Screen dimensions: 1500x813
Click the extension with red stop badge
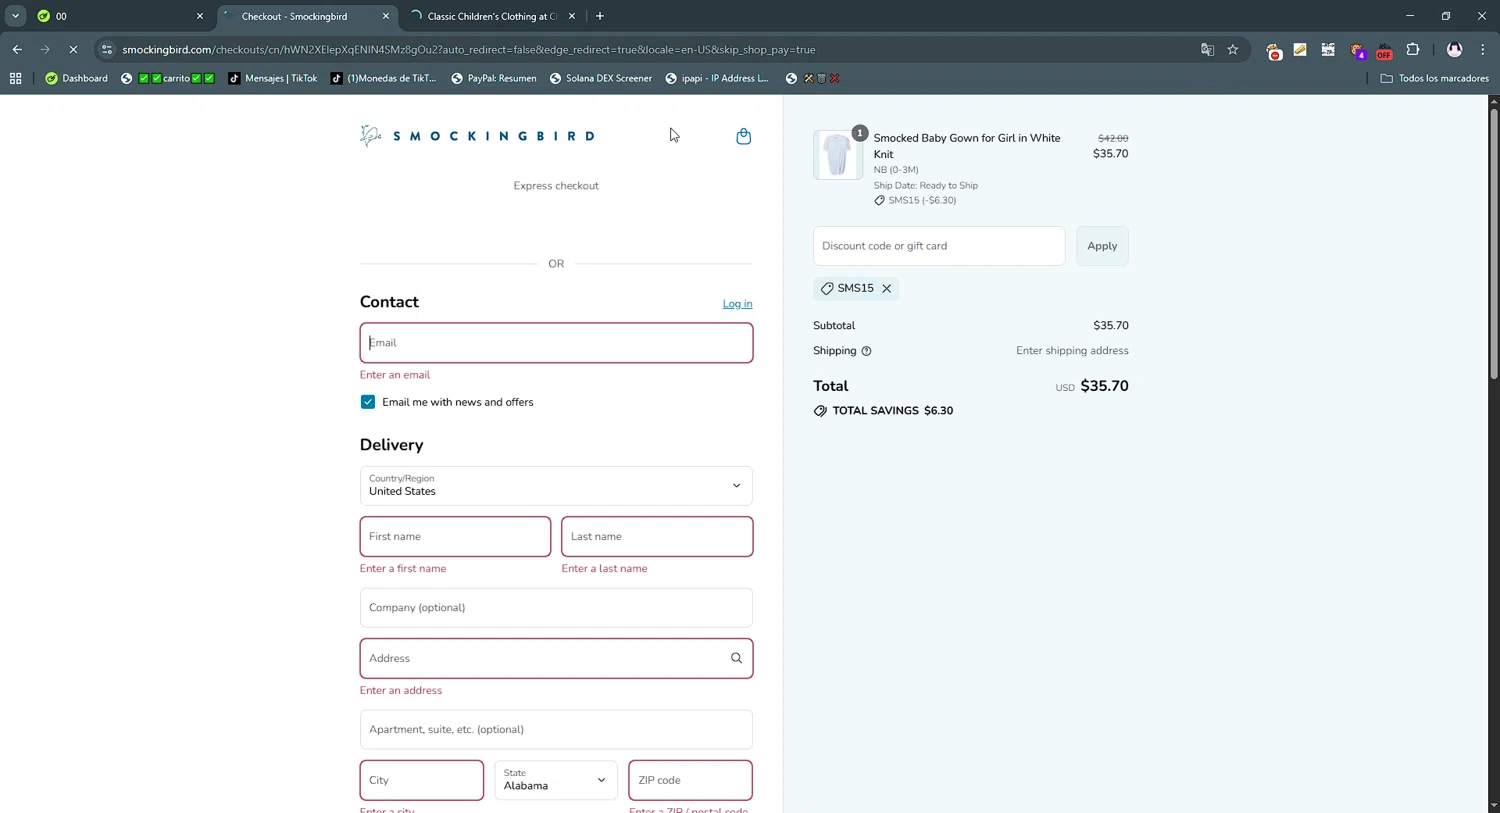click(1273, 50)
